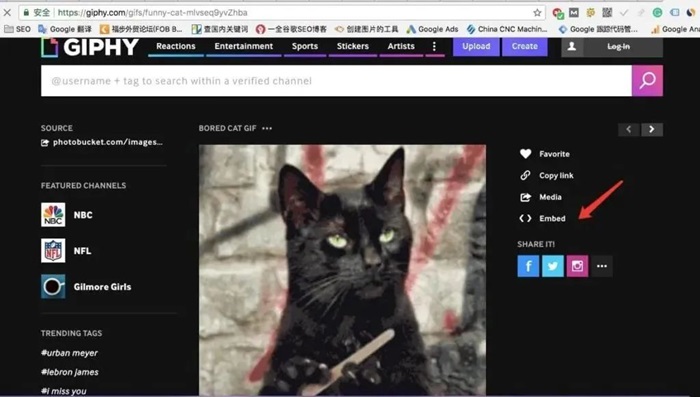Image resolution: width=700 pixels, height=397 pixels.
Task: Open the vertical dots navigation menu
Action: point(434,46)
